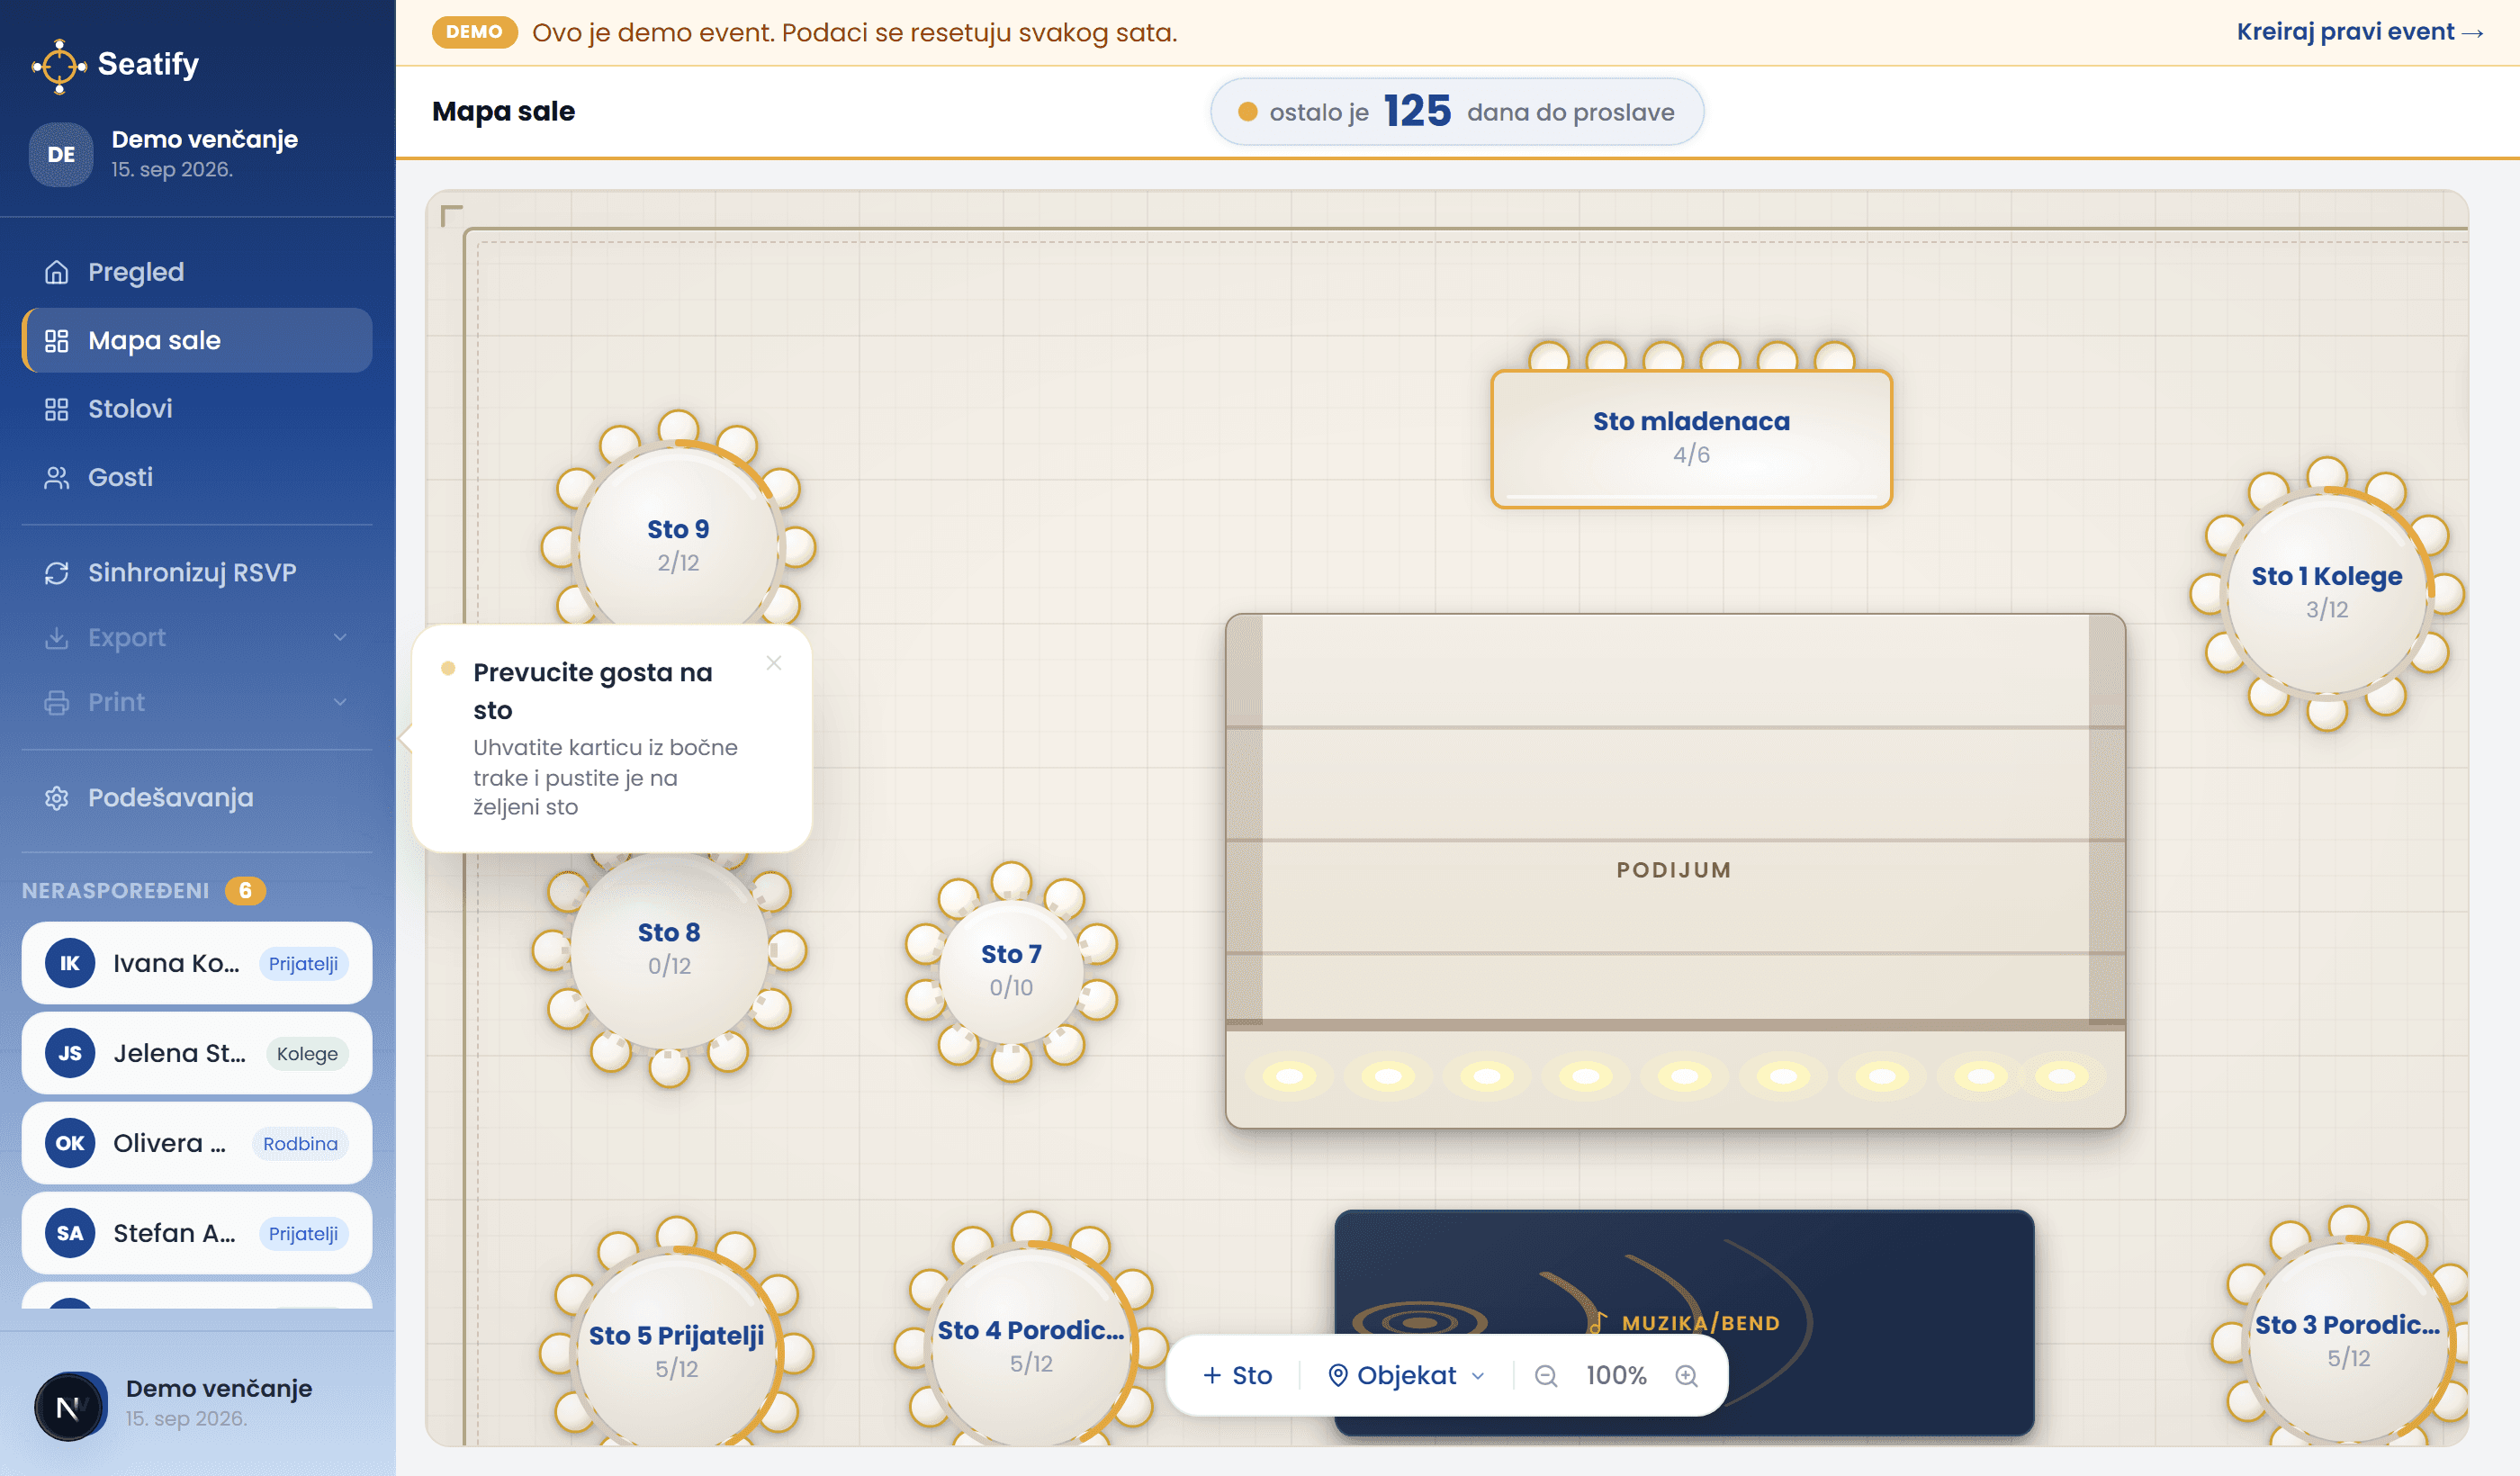Open Gosti guests icon

point(57,477)
